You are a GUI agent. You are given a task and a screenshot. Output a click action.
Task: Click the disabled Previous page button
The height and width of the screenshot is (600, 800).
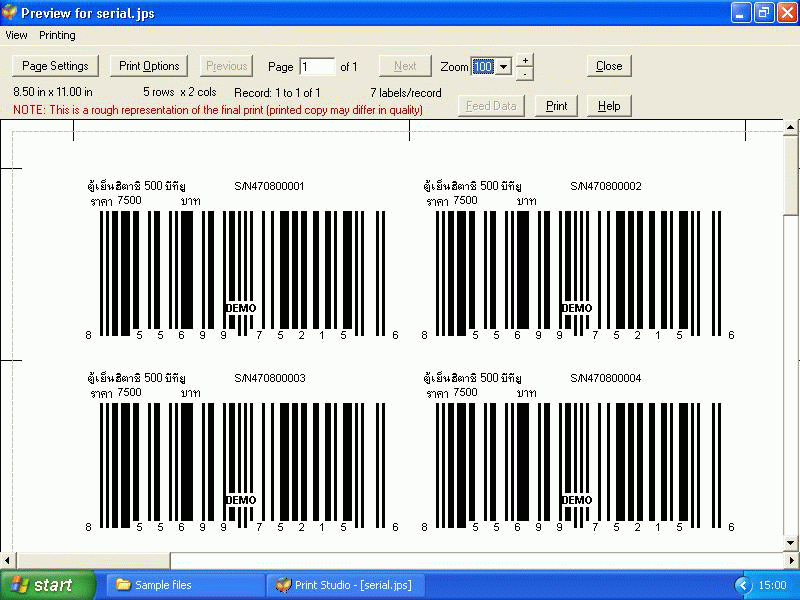pyautogui.click(x=227, y=66)
